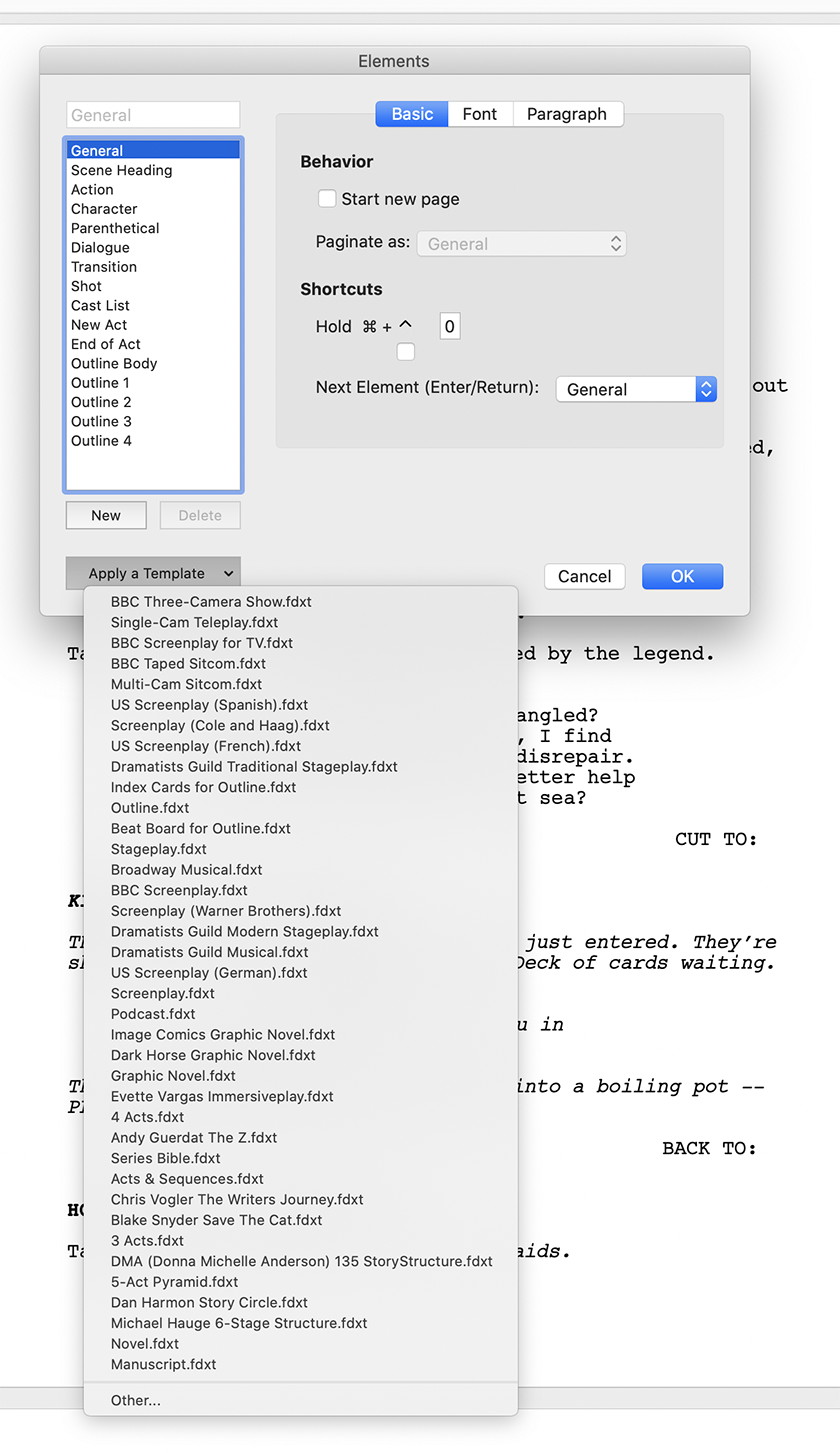This screenshot has width=840, height=1453.
Task: Open the Next Element dropdown
Action: (x=636, y=390)
